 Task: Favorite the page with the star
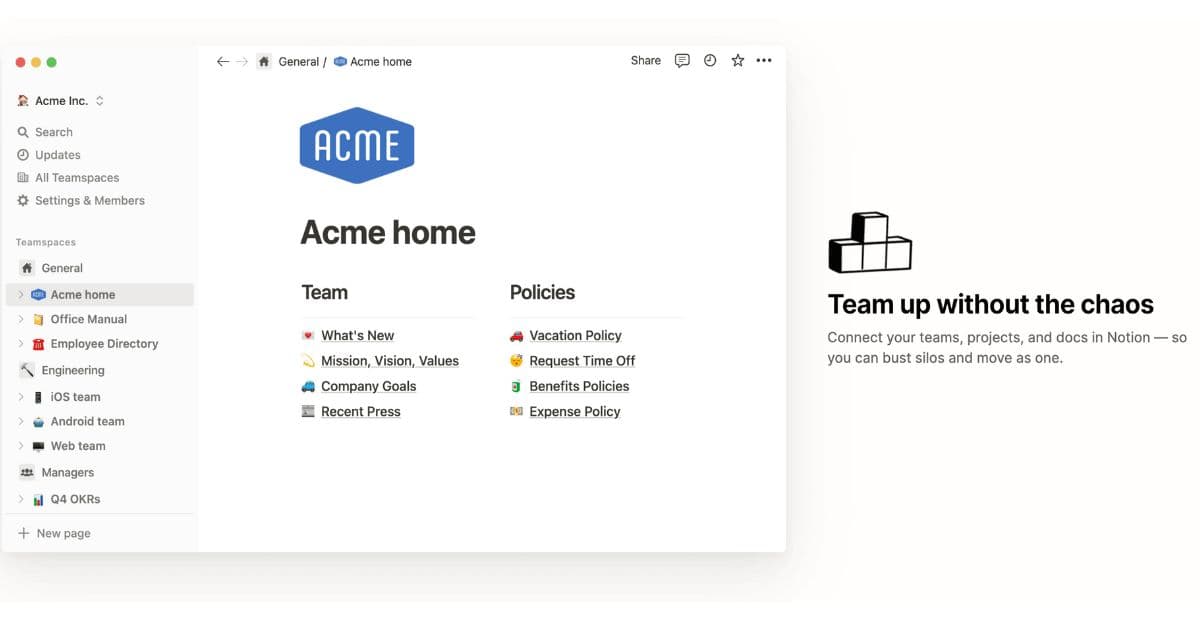737,61
